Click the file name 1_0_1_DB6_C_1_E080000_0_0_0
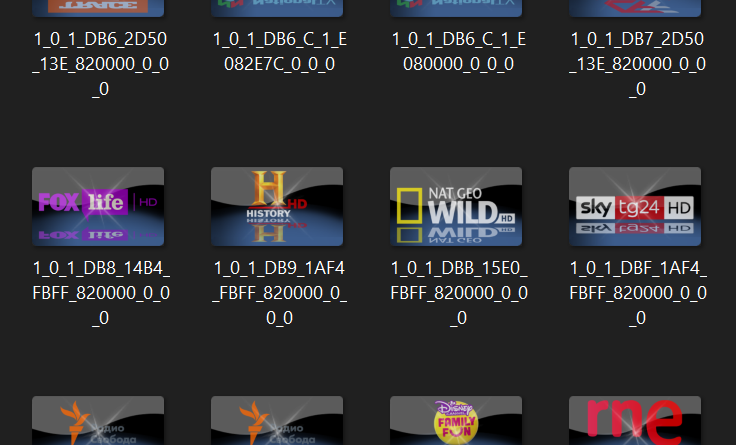 pyautogui.click(x=456, y=52)
